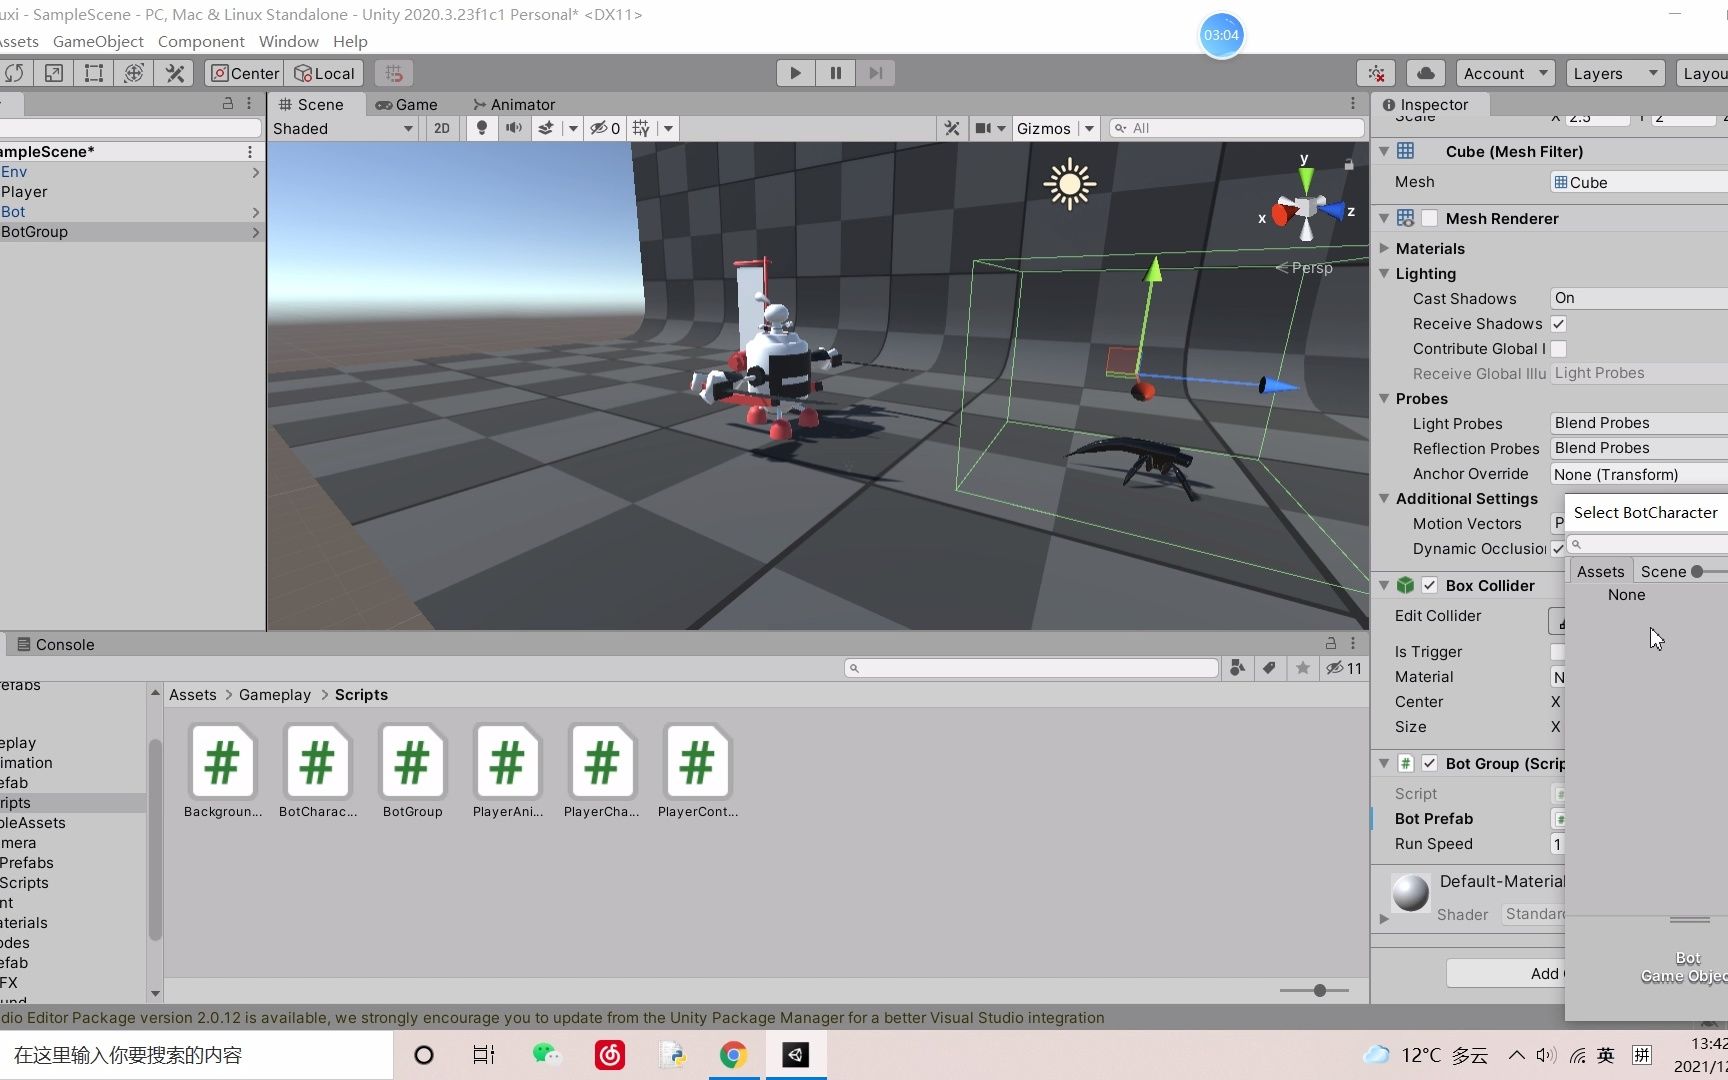1728x1080 pixels.
Task: Open the Shaded draw mode dropdown
Action: click(344, 128)
